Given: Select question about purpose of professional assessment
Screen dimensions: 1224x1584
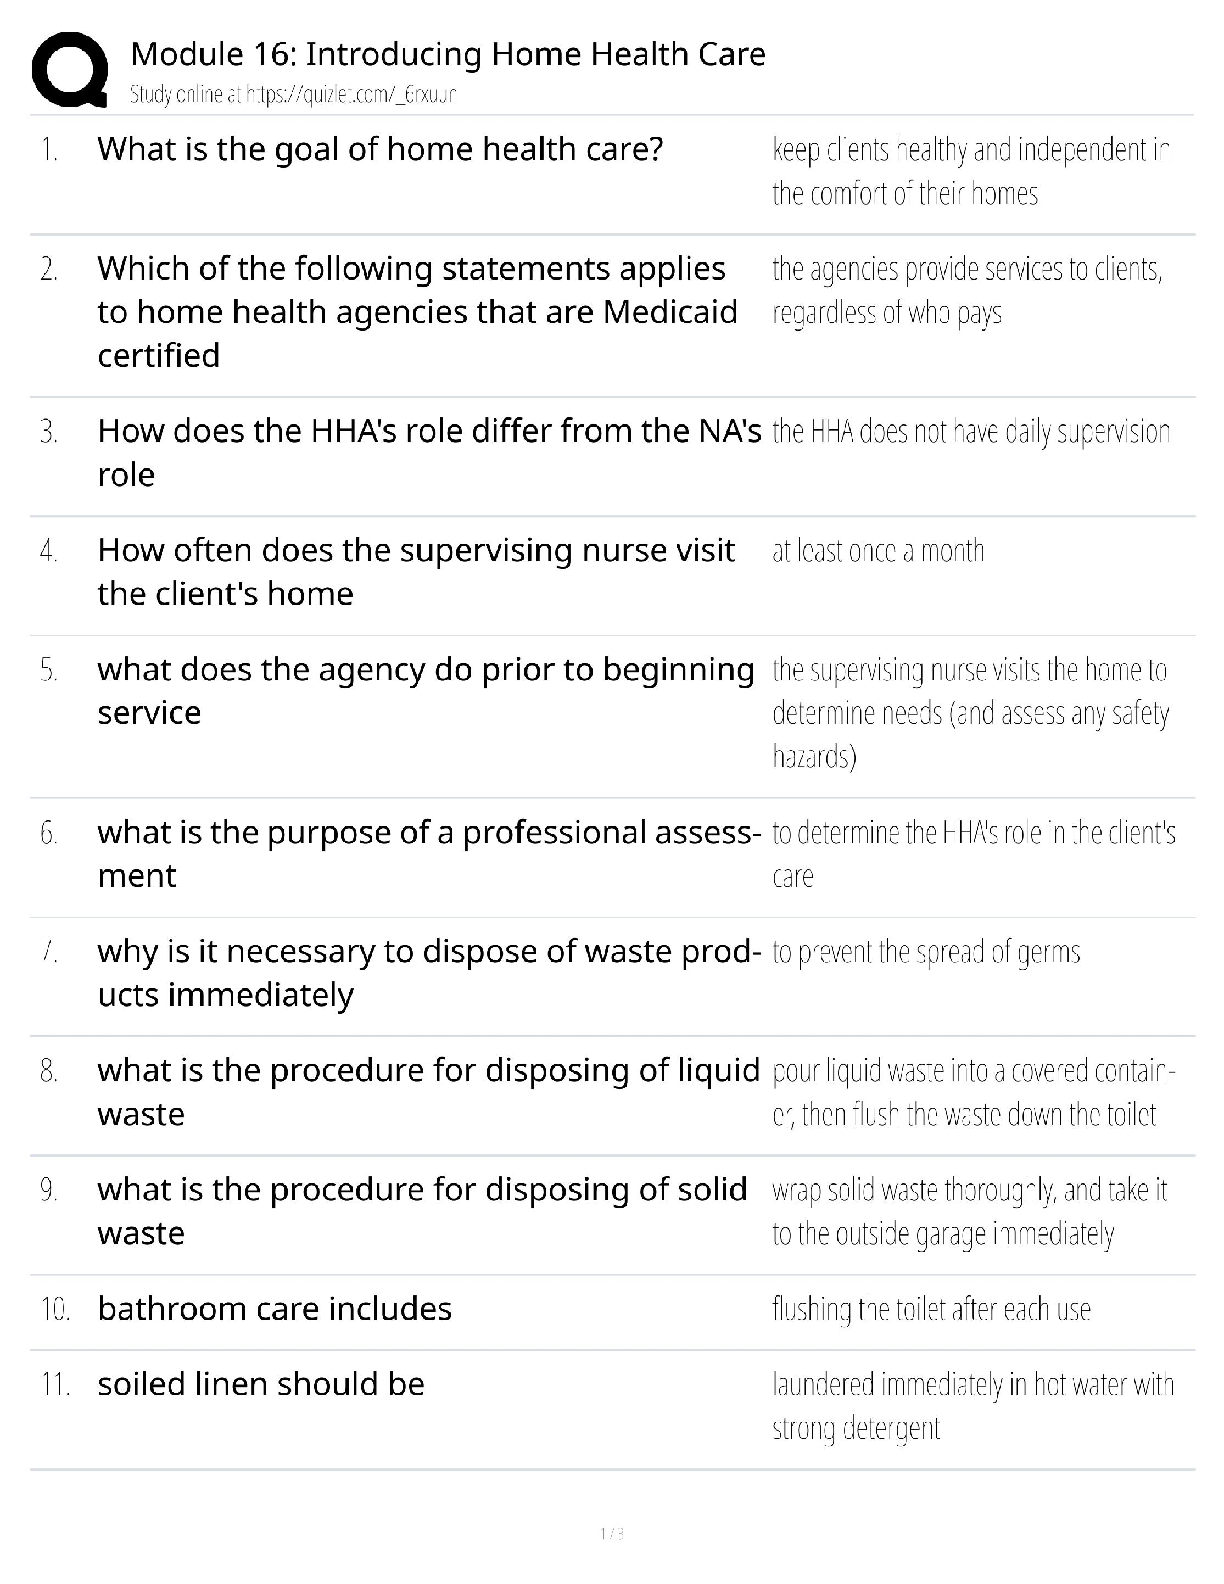Looking at the screenshot, I should tap(429, 853).
